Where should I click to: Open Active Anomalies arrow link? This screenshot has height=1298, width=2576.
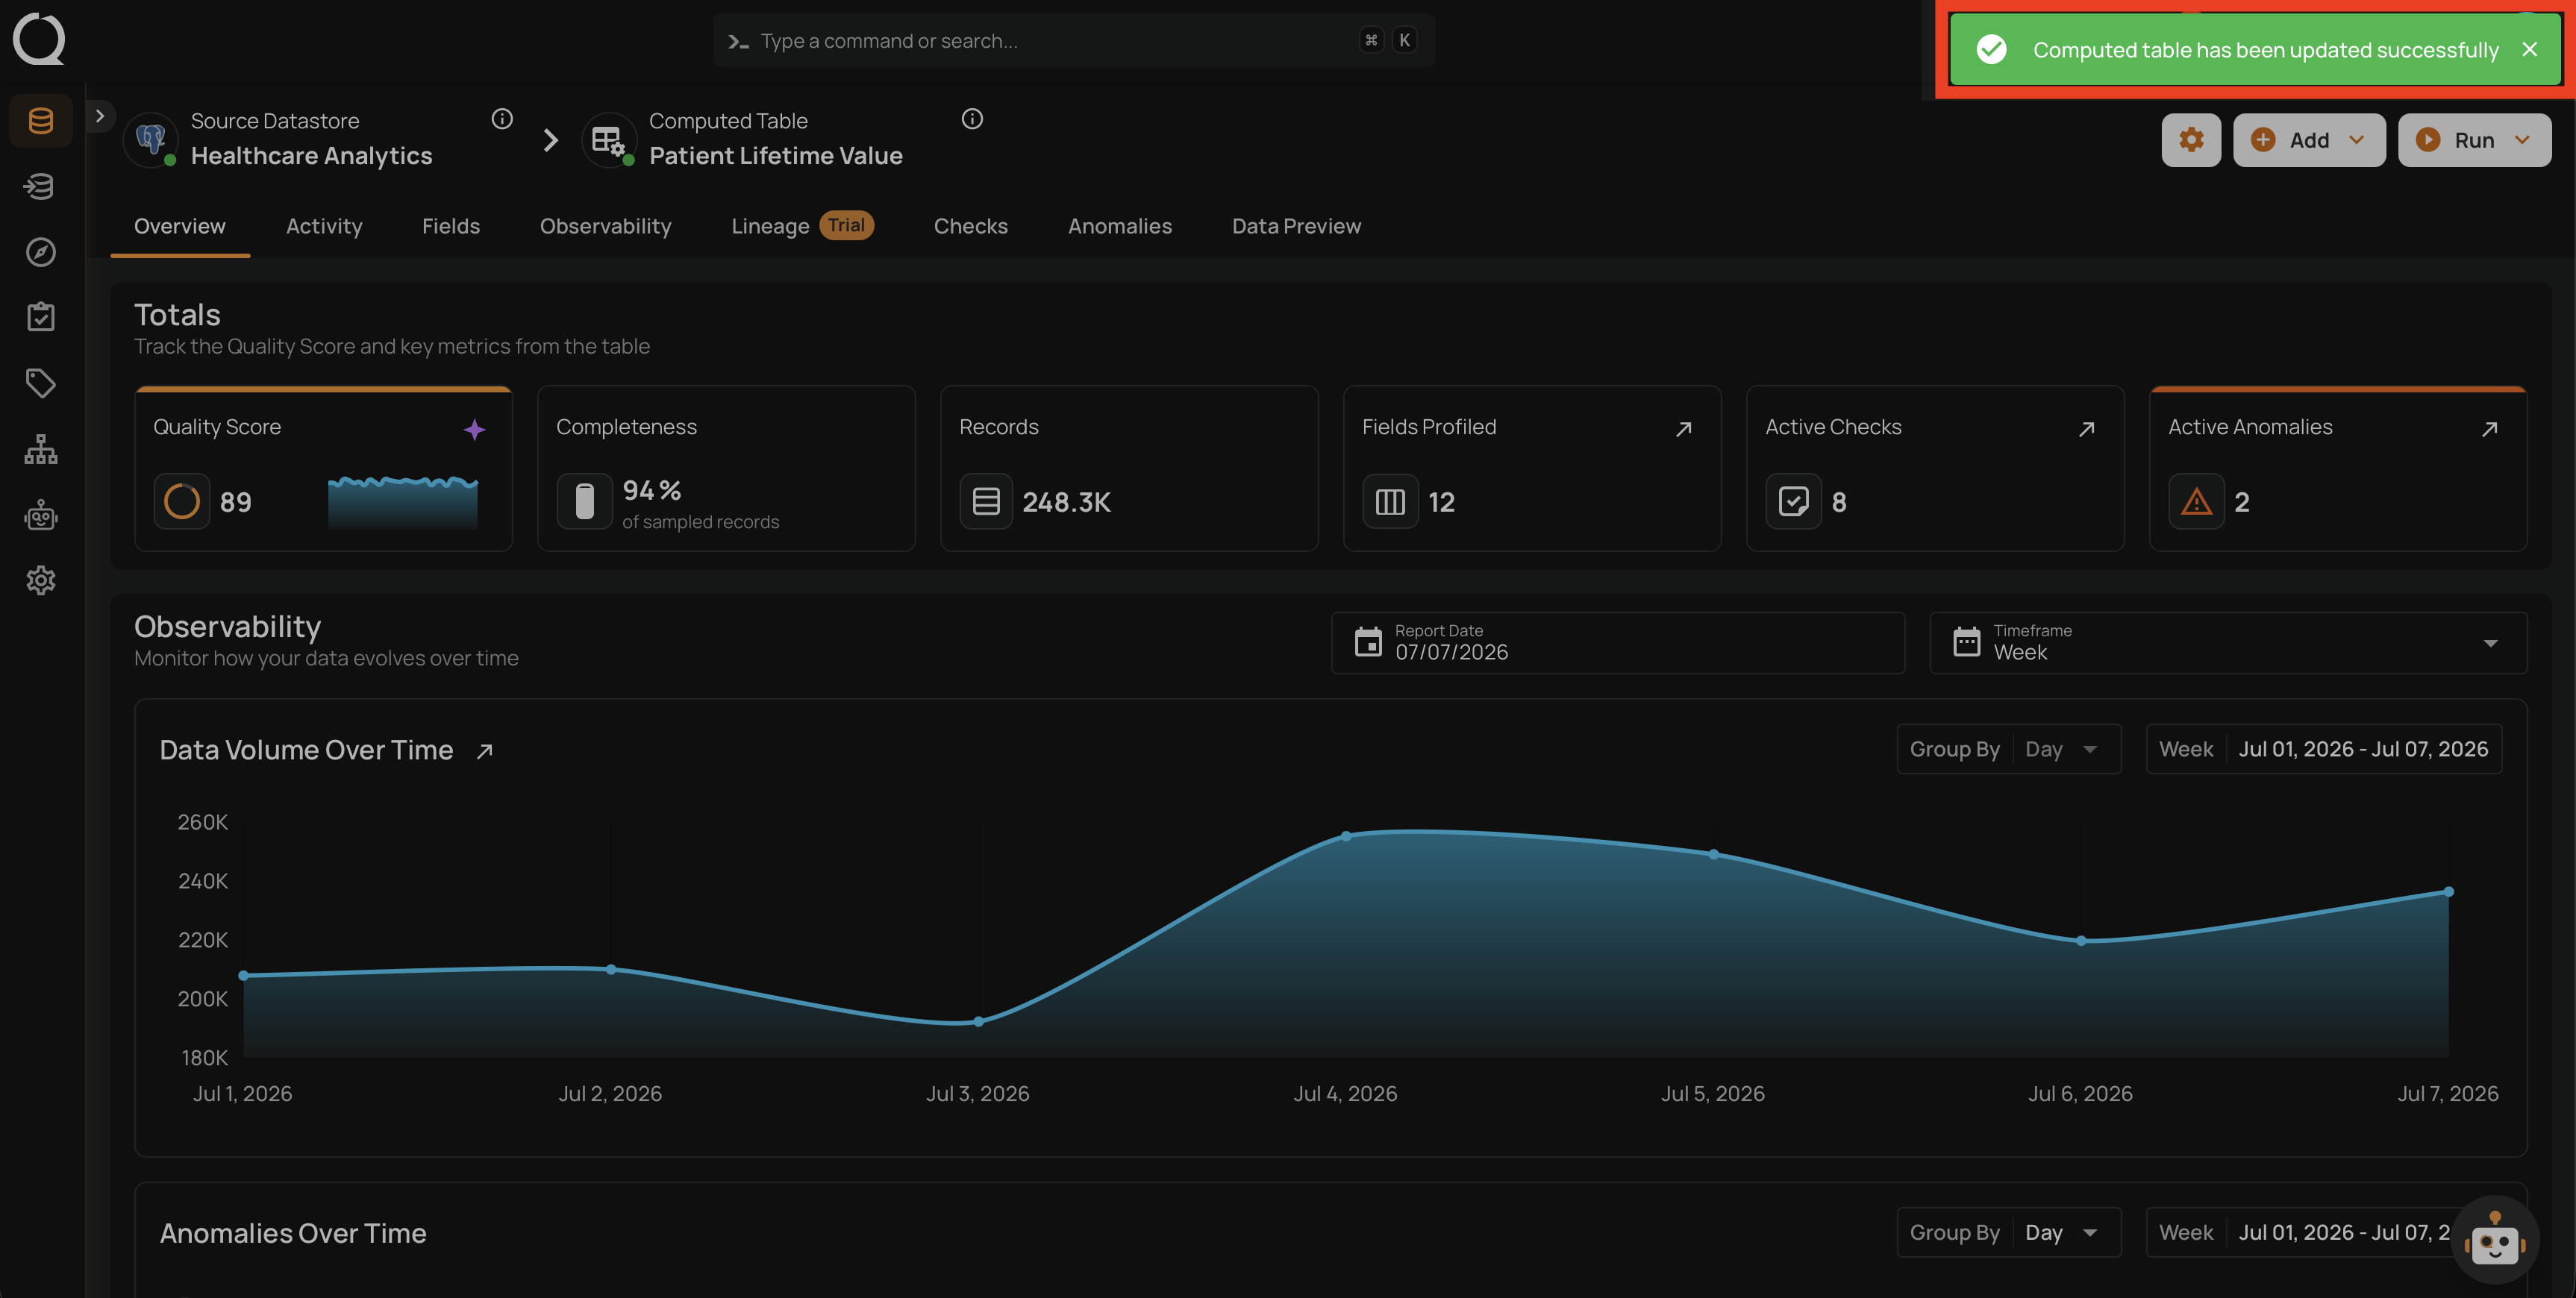(x=2490, y=428)
